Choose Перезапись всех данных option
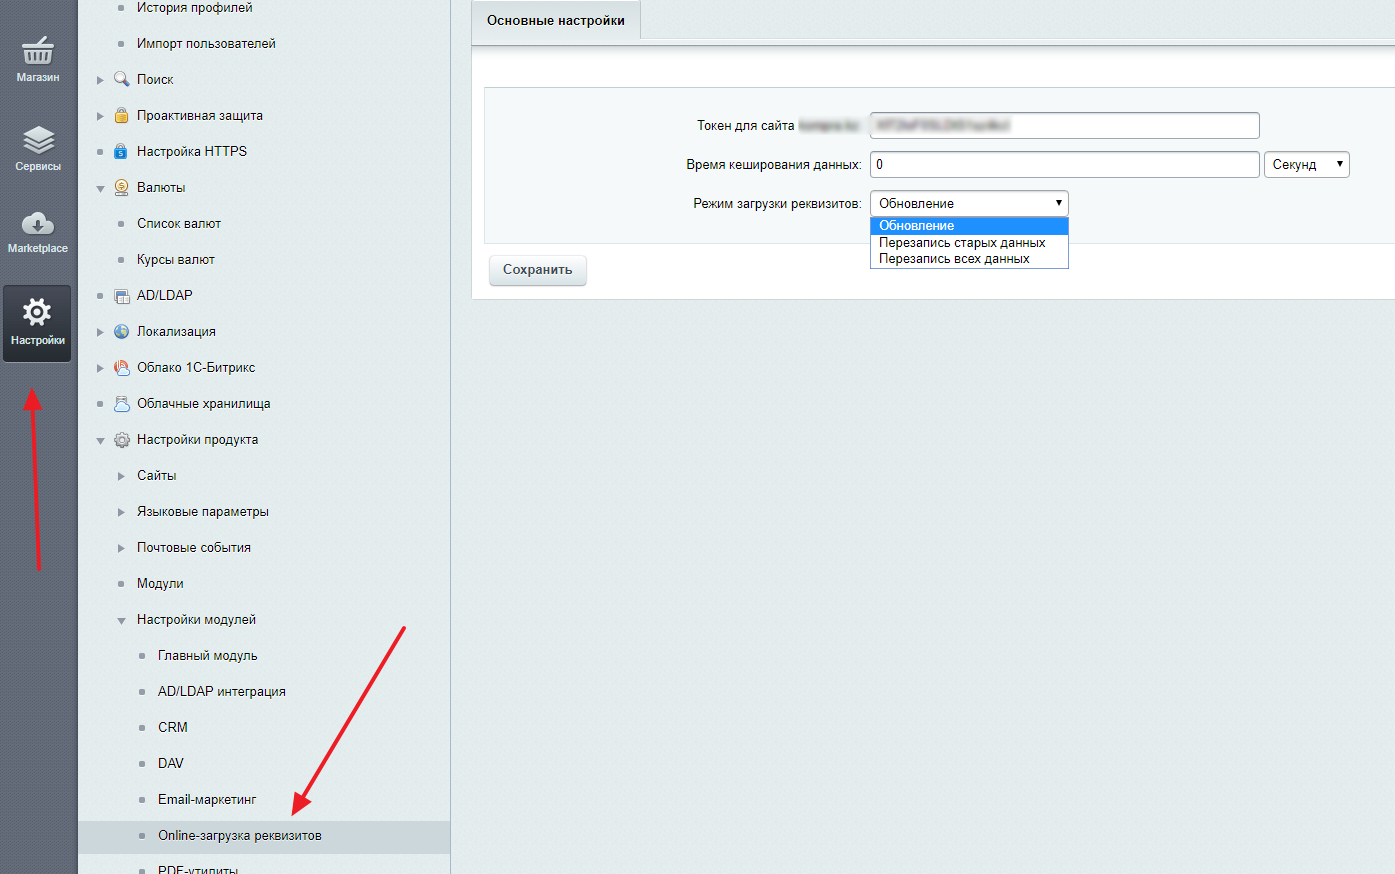 point(954,259)
